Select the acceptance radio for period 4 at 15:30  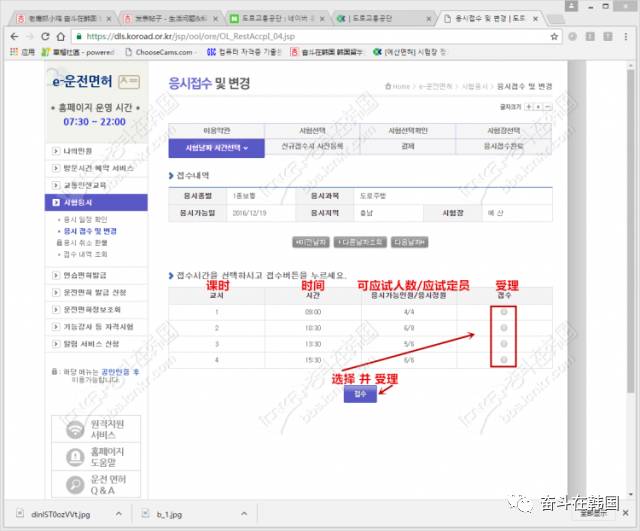pyautogui.click(x=504, y=360)
